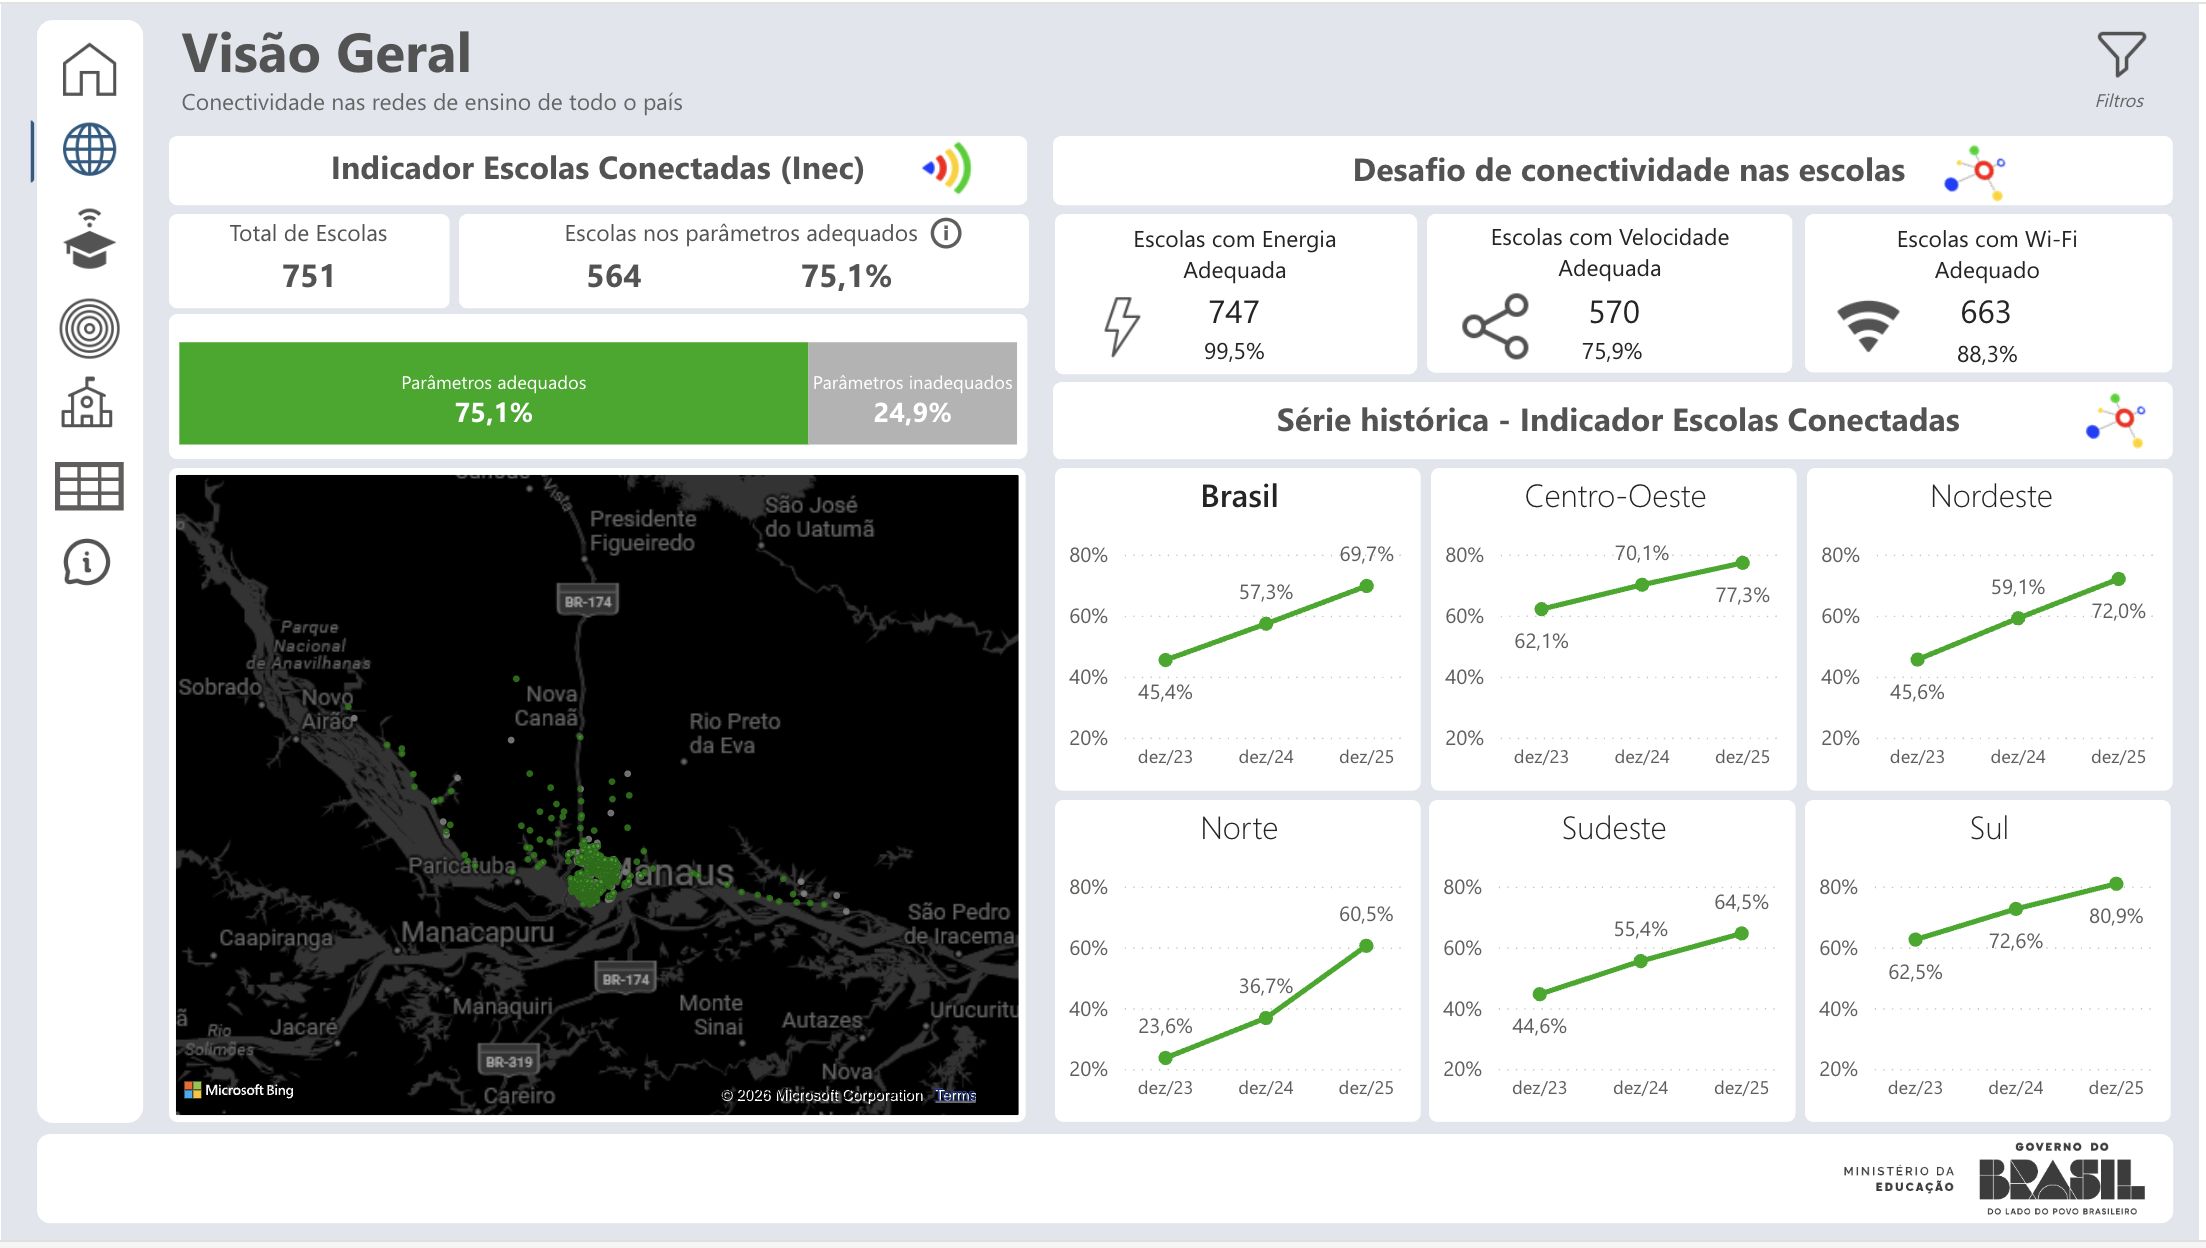The width and height of the screenshot is (2206, 1248).
Task: Click the Brasil dez/25 data point
Action: (x=1366, y=586)
